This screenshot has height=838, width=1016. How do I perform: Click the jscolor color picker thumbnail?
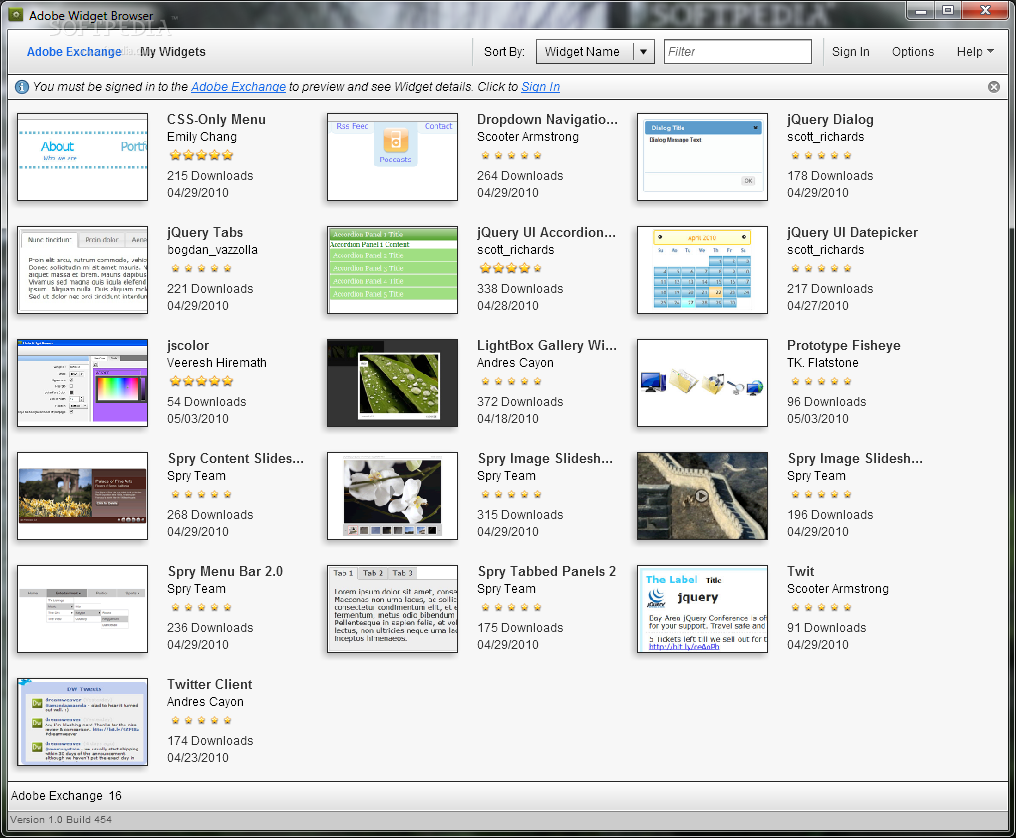click(x=82, y=383)
